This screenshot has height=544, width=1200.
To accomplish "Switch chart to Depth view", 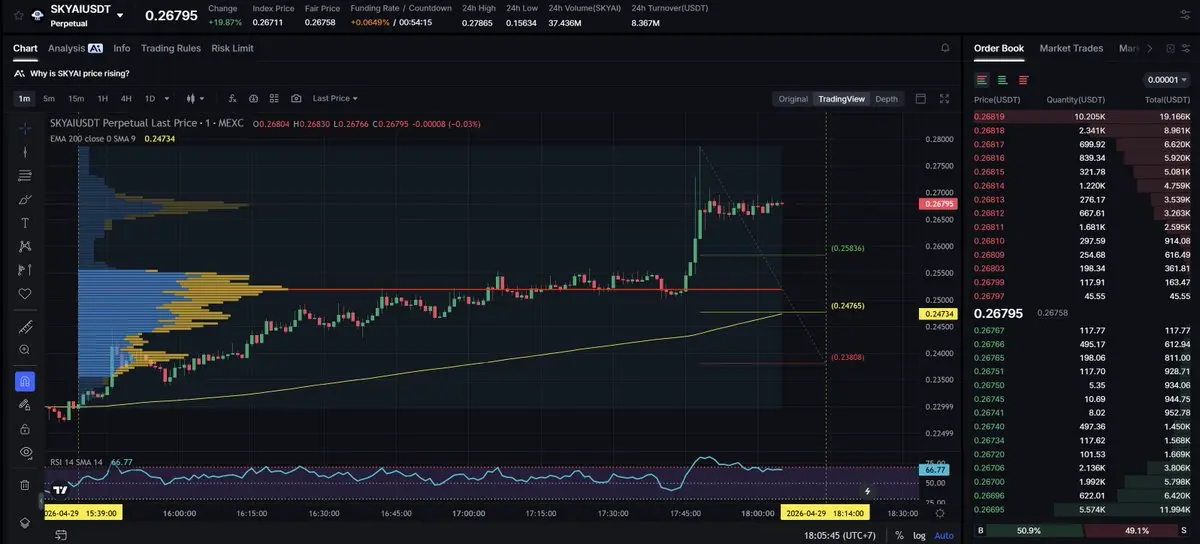I will (886, 99).
